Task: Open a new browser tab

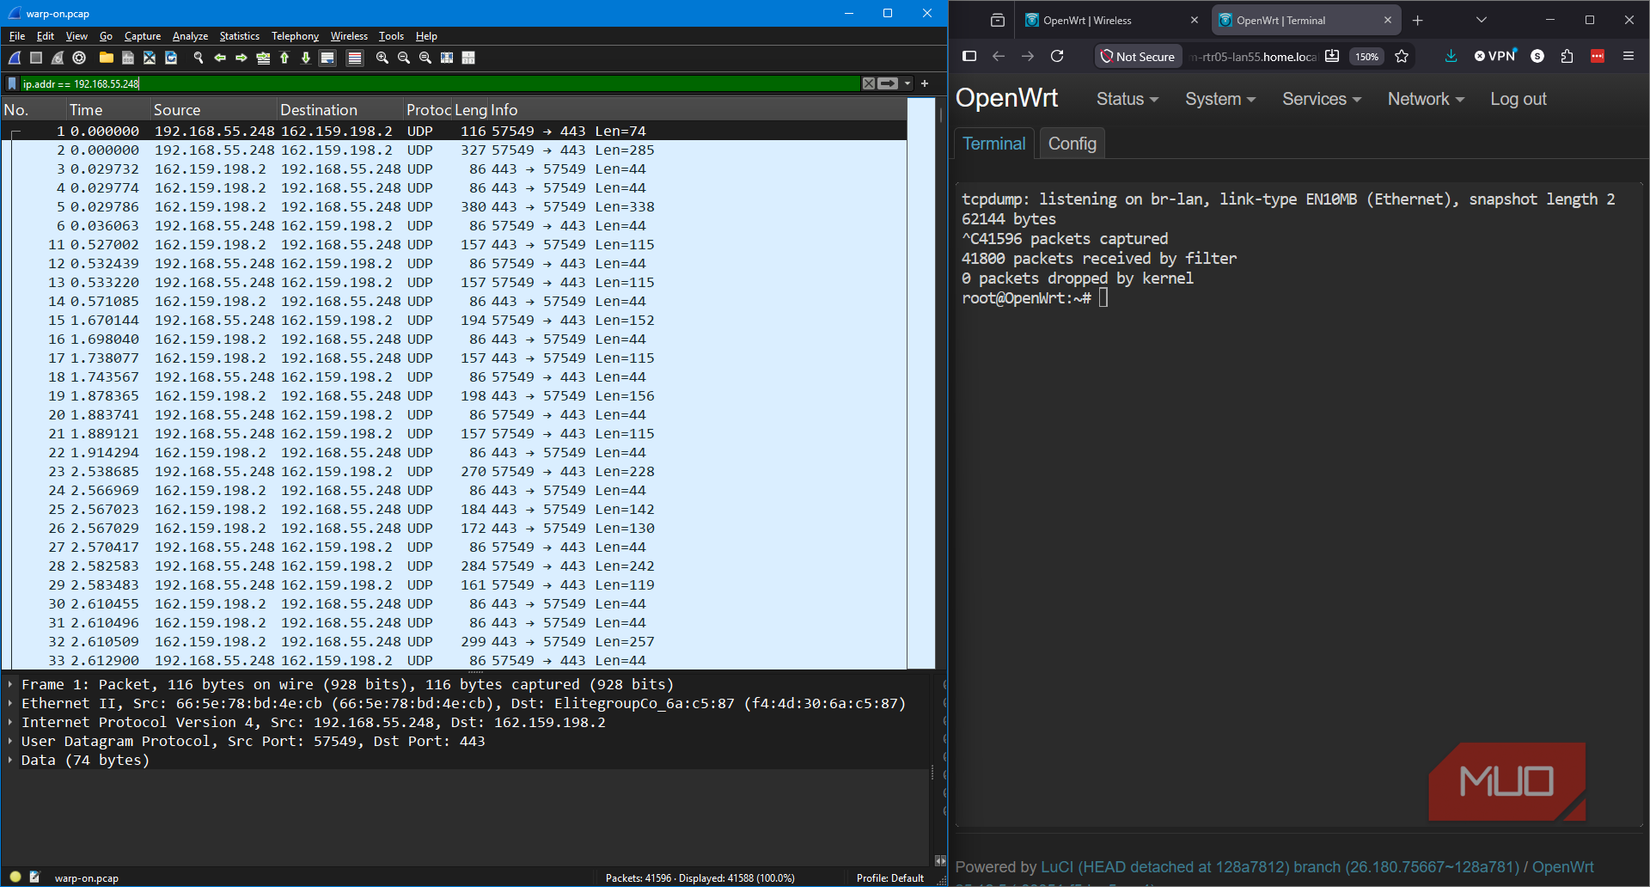Action: pyautogui.click(x=1417, y=20)
